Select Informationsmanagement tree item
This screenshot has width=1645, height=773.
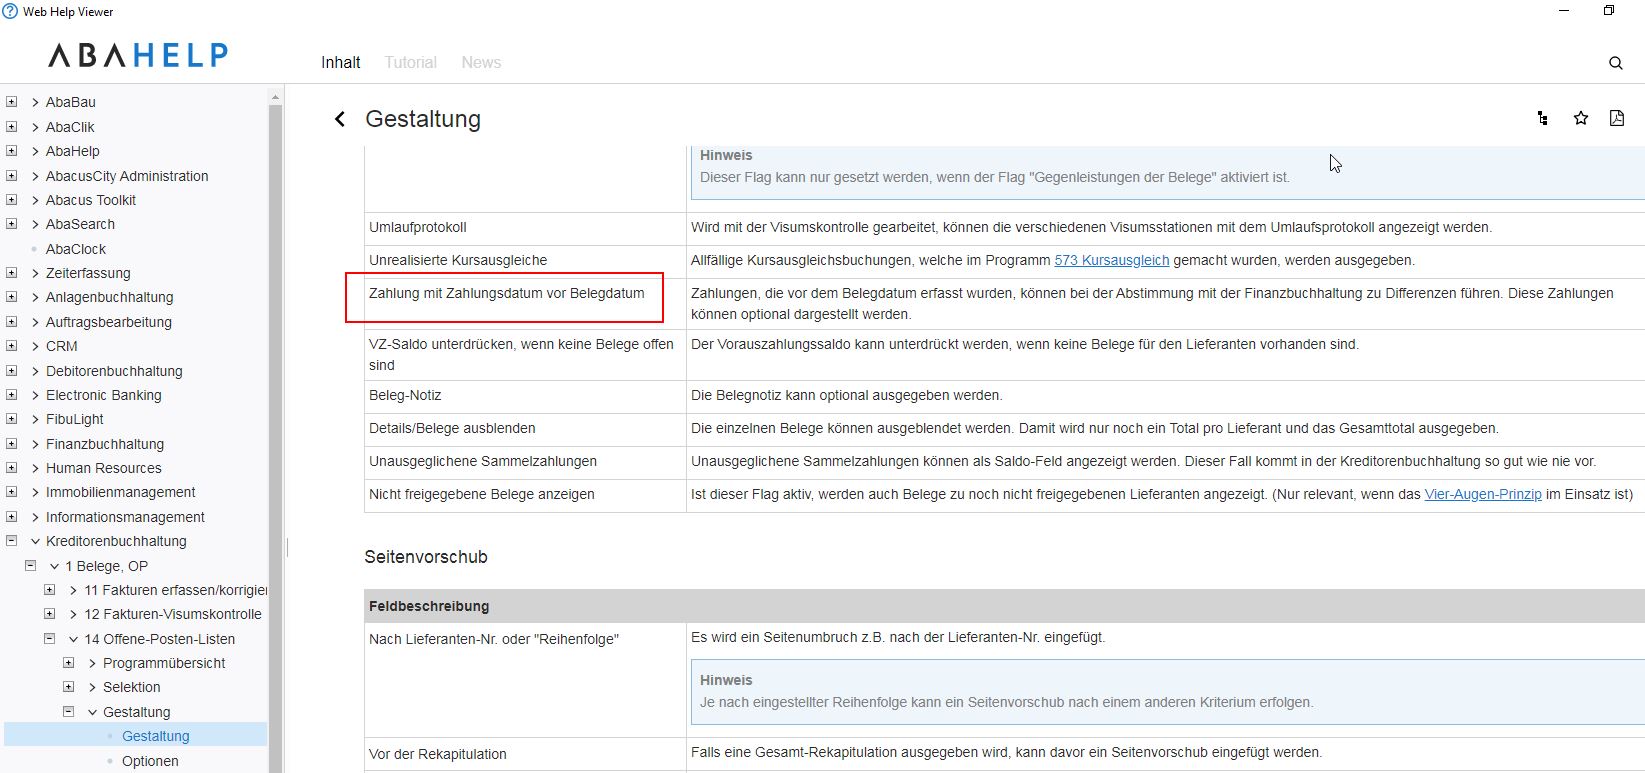pos(125,517)
